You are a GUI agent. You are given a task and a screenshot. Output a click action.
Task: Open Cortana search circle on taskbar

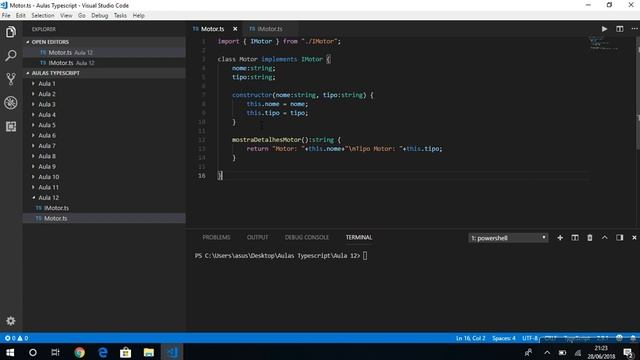[x=33, y=352]
